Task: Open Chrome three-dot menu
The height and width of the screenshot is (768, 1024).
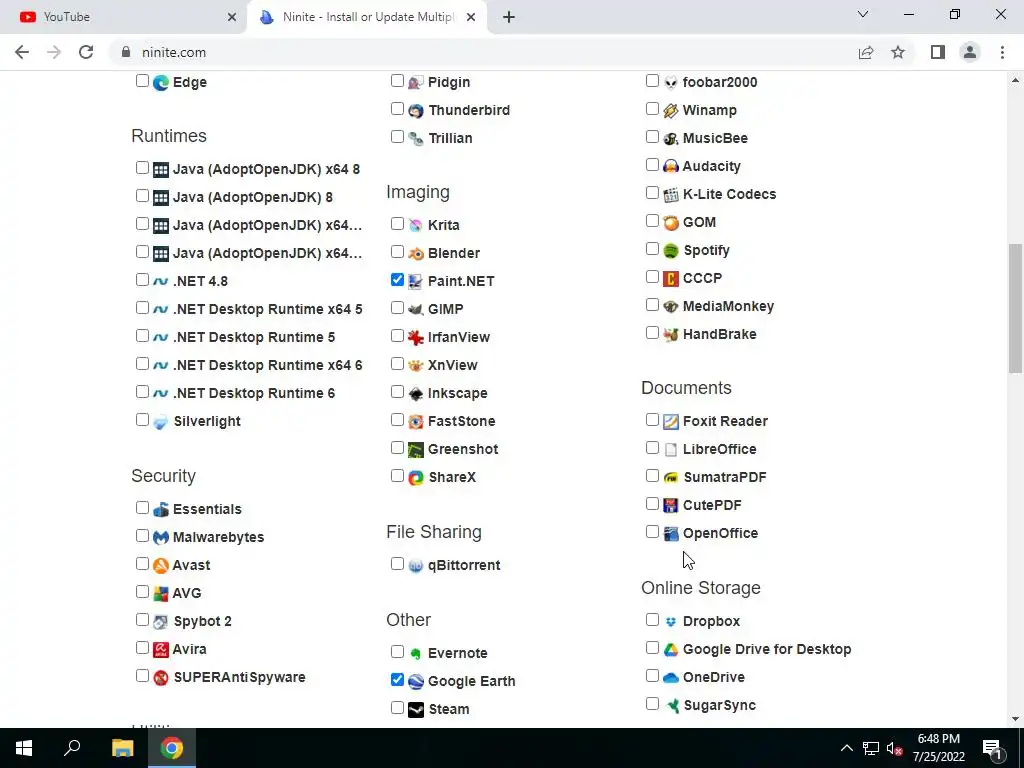Action: pos(1002,52)
